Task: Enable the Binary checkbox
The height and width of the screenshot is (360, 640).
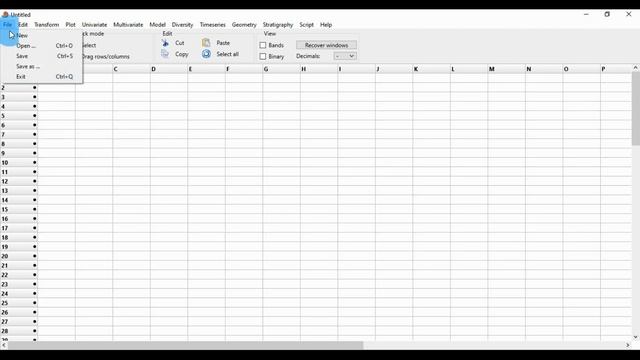Action: coord(263,56)
